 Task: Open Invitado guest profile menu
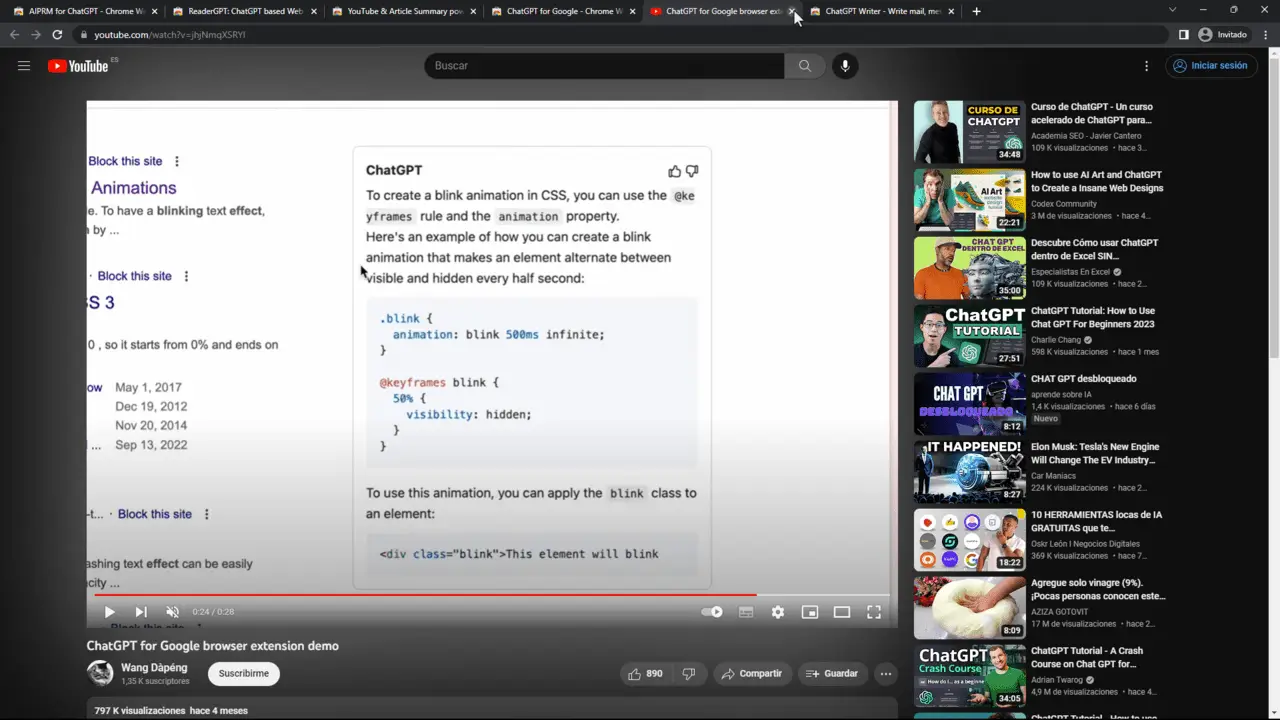(1223, 34)
